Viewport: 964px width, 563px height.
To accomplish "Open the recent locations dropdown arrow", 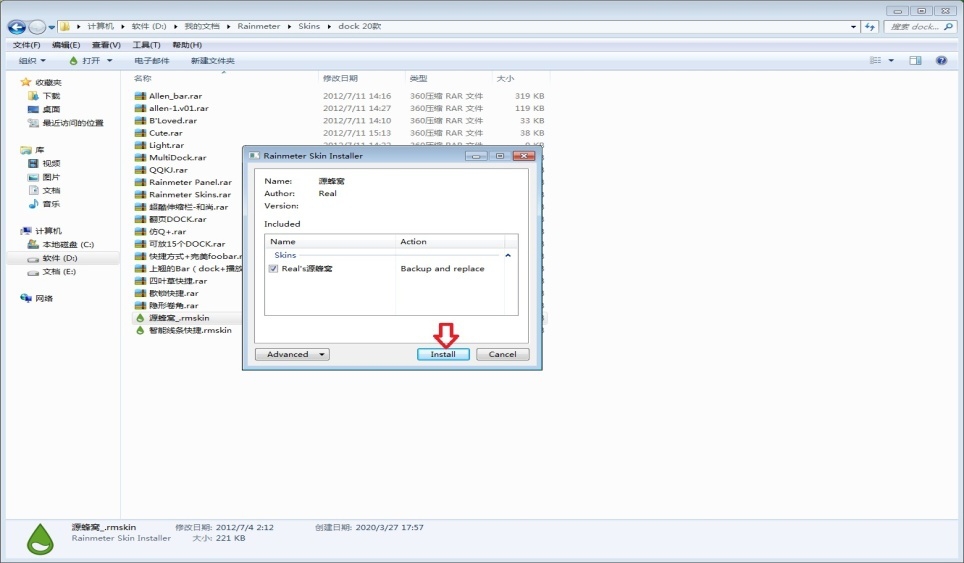I will (x=52, y=27).
